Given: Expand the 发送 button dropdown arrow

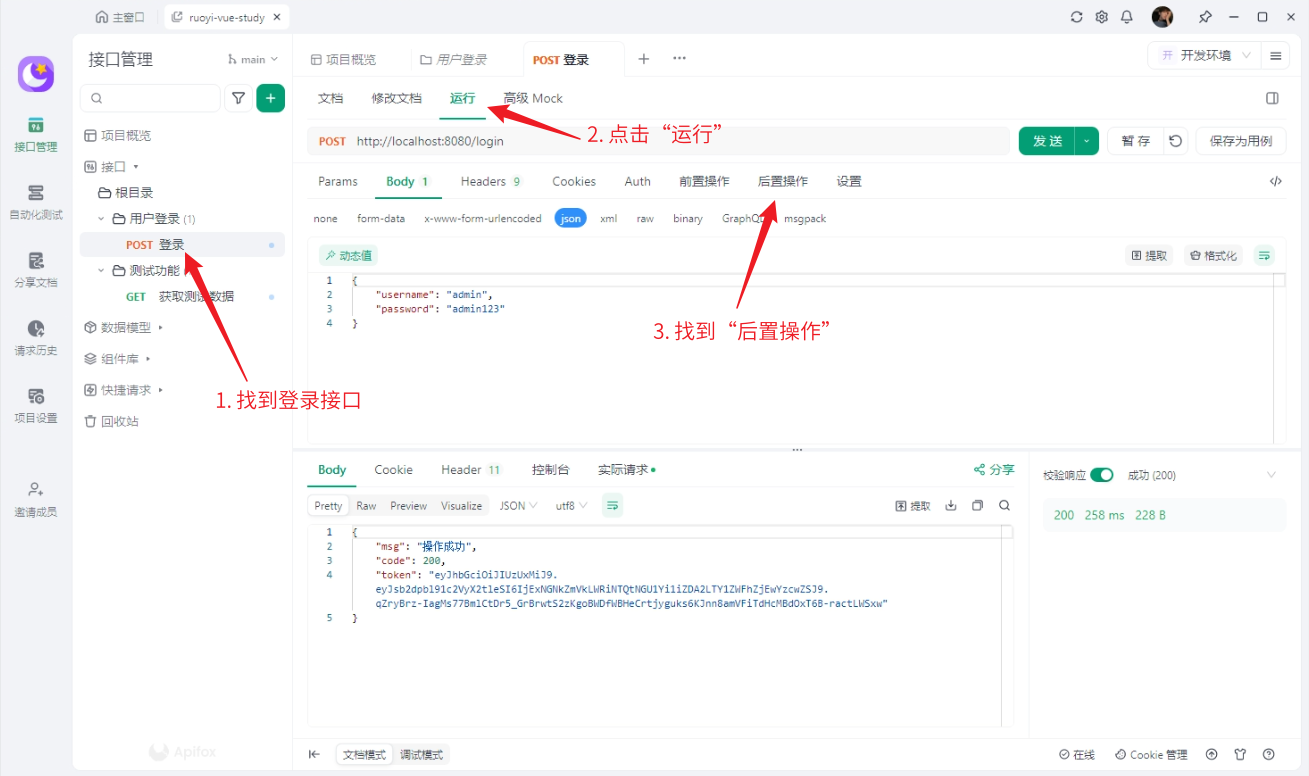Looking at the screenshot, I should pyautogui.click(x=1087, y=141).
